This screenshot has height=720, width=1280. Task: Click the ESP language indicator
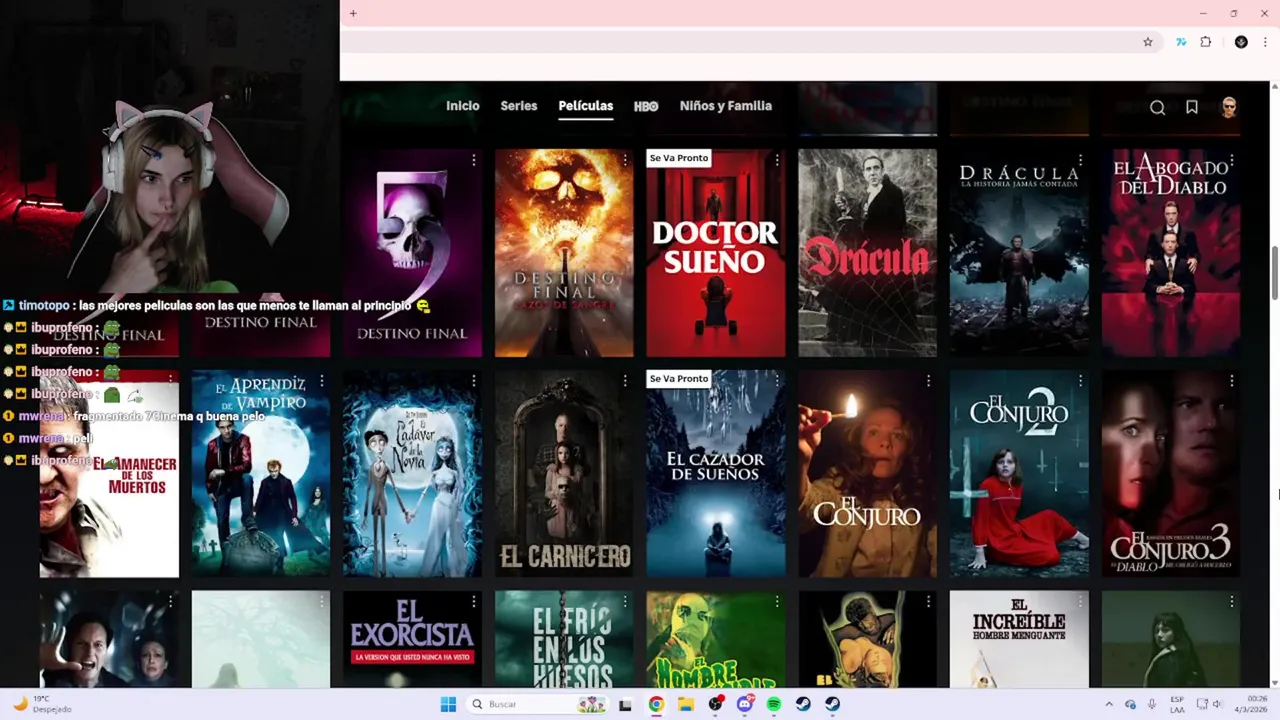point(1177,704)
